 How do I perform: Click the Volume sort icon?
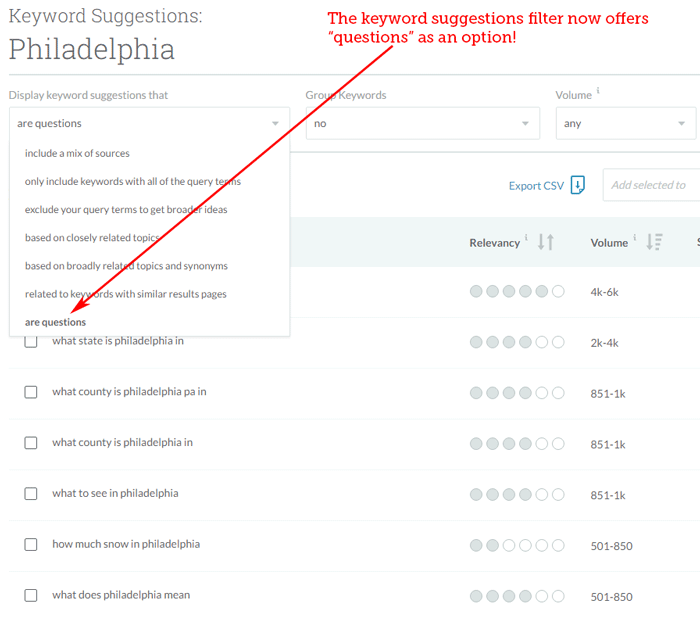tap(655, 242)
